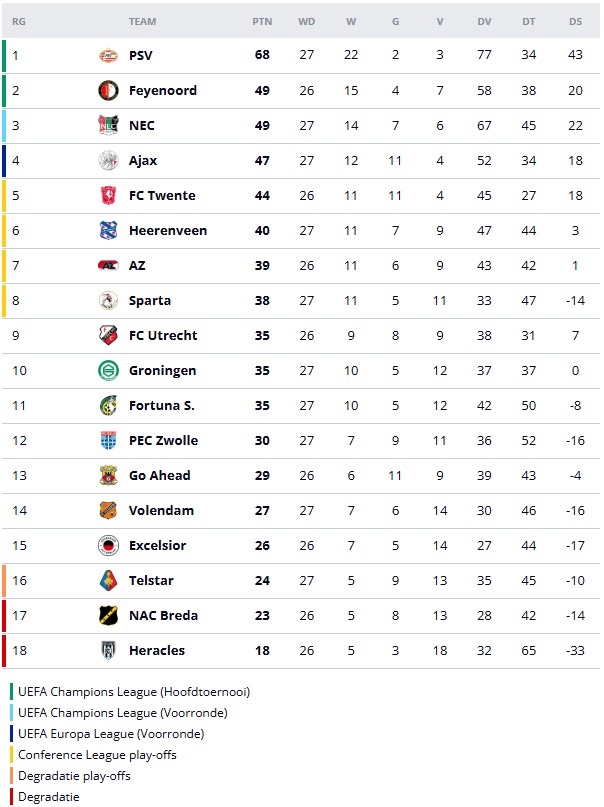Click the FC Utrecht crest icon

coord(108,335)
